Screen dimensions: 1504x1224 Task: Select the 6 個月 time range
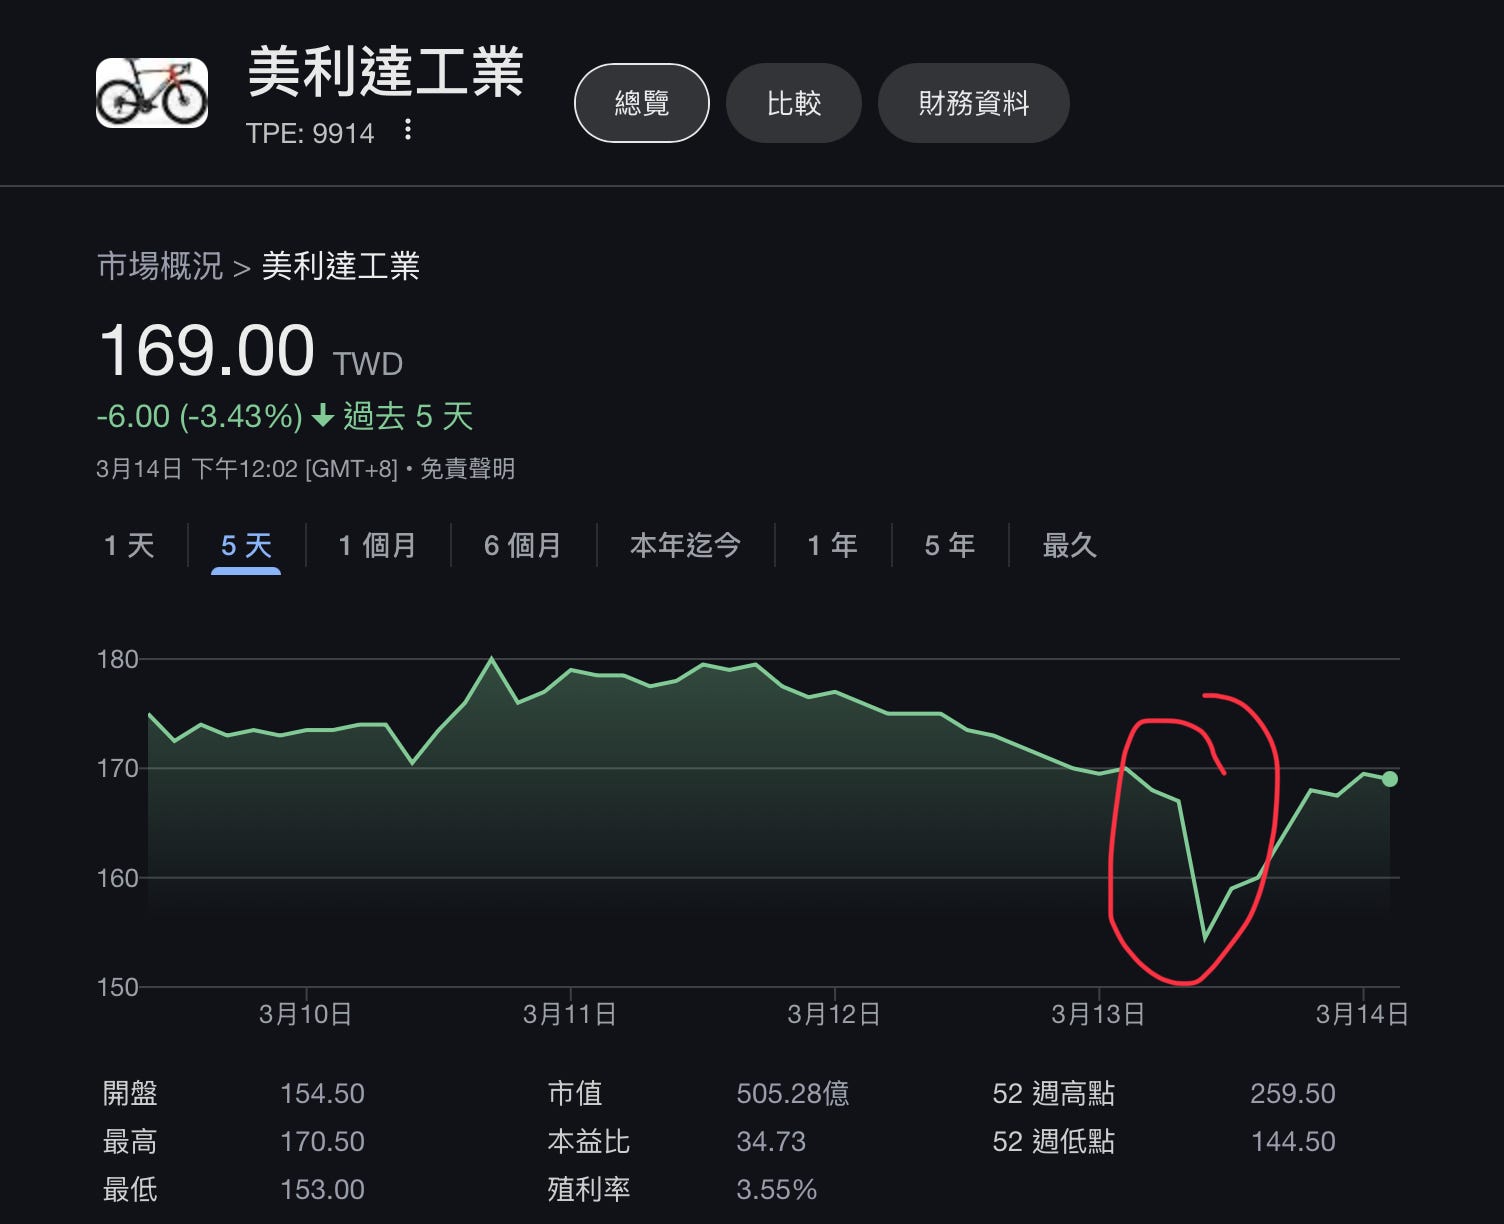pyautogui.click(x=523, y=545)
